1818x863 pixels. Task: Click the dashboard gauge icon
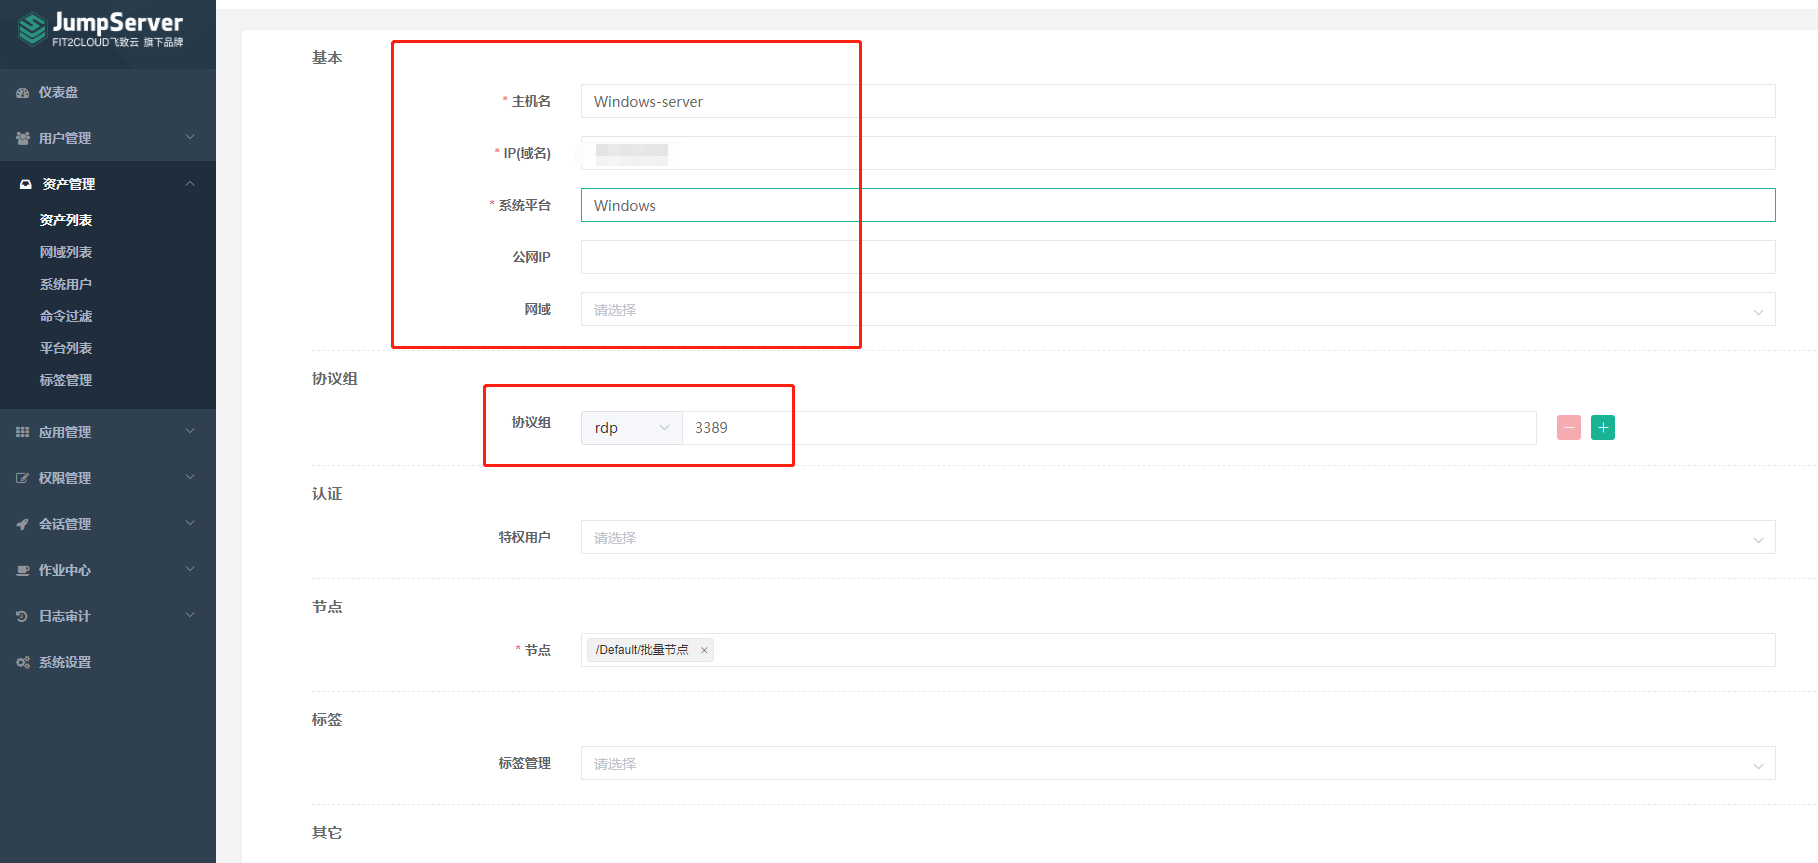23,92
